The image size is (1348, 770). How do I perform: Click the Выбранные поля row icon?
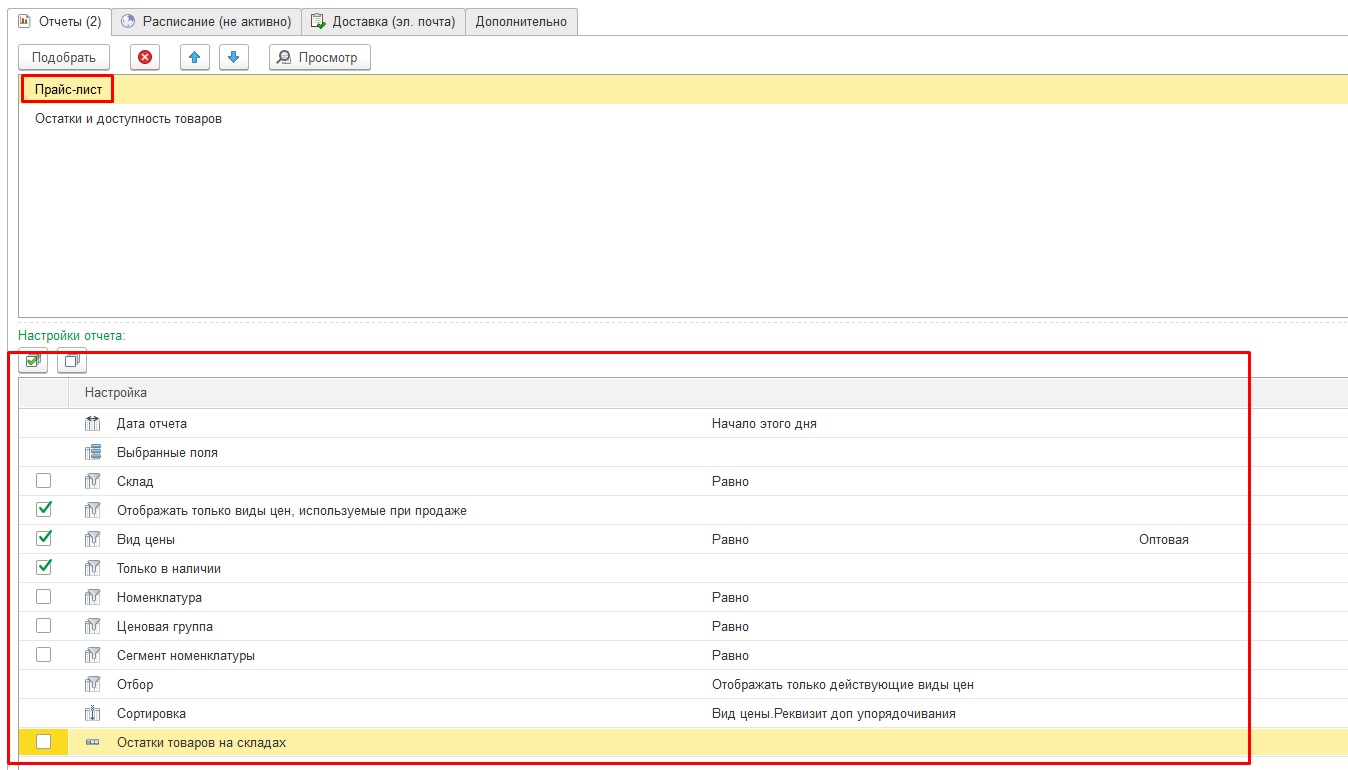coord(93,452)
